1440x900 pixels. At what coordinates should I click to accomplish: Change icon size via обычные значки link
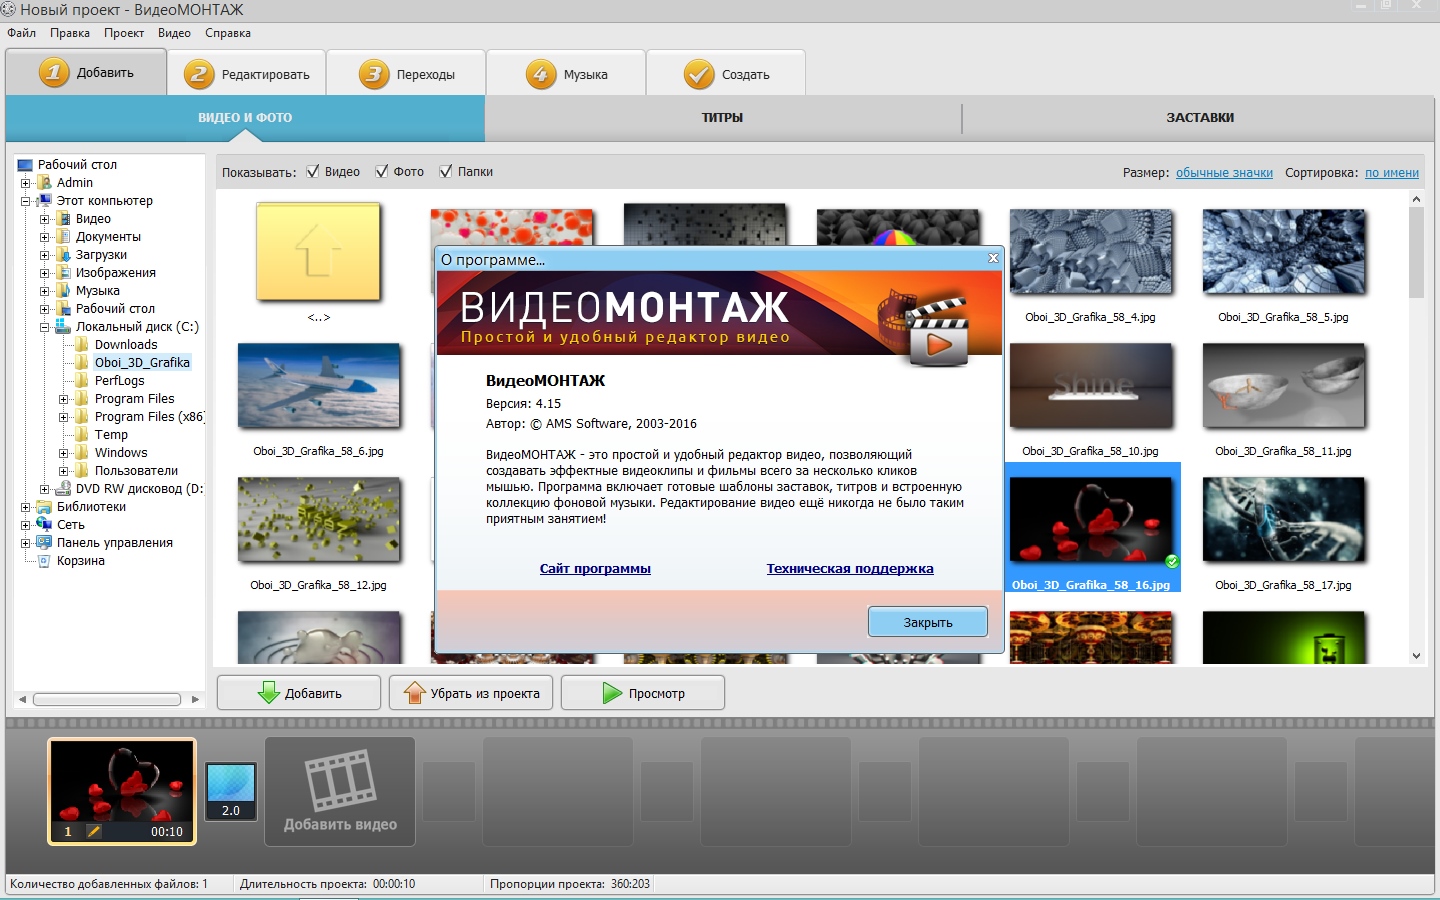(x=1224, y=173)
